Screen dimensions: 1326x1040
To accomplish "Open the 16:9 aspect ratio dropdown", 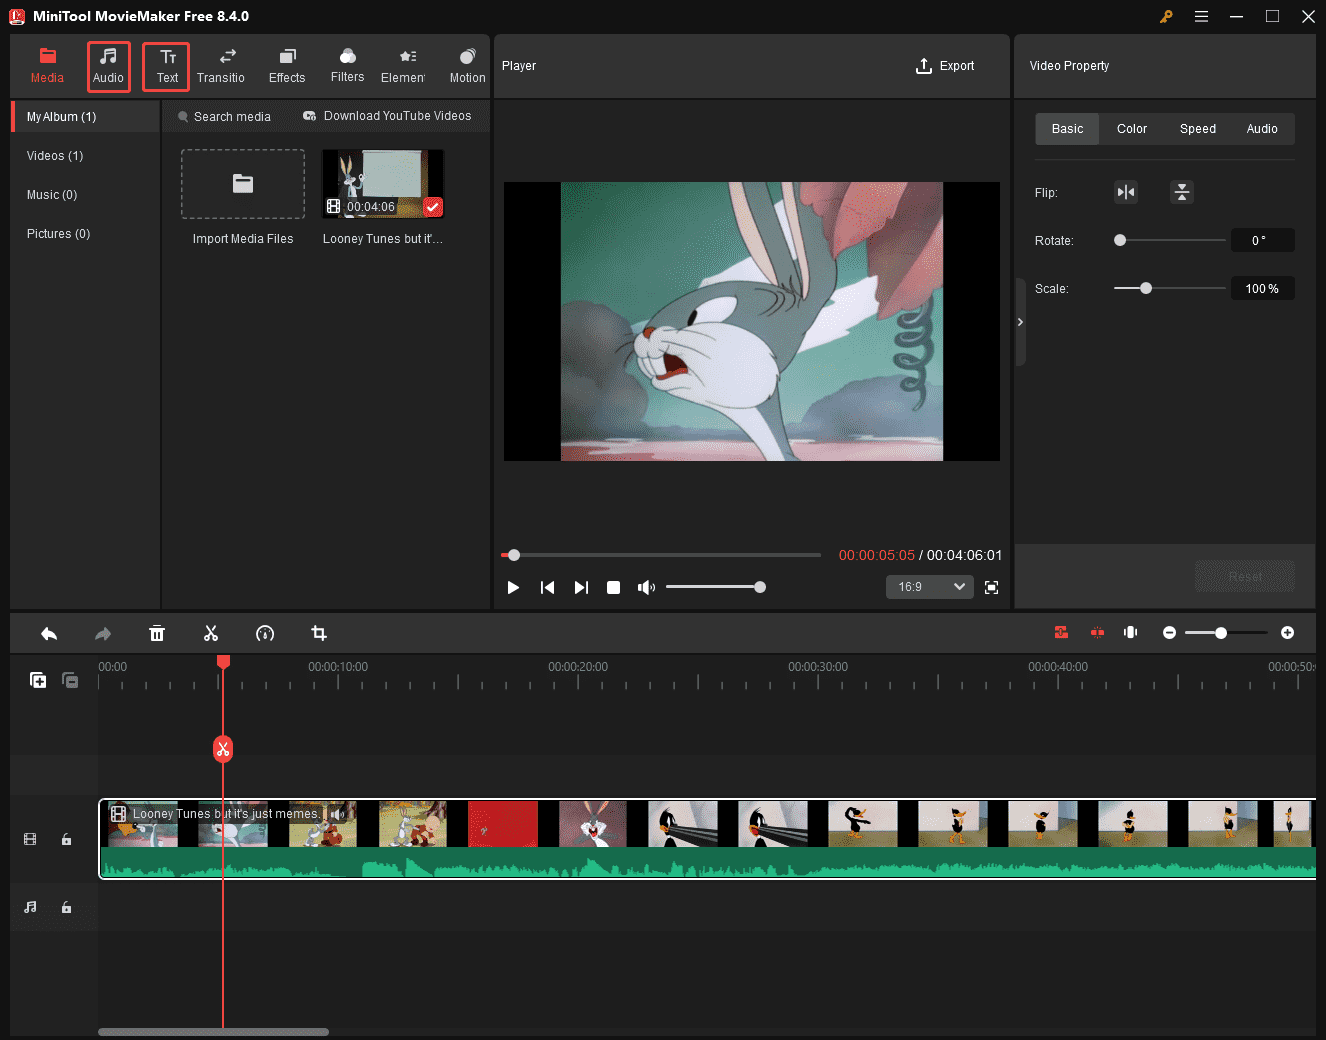I will 929,587.
